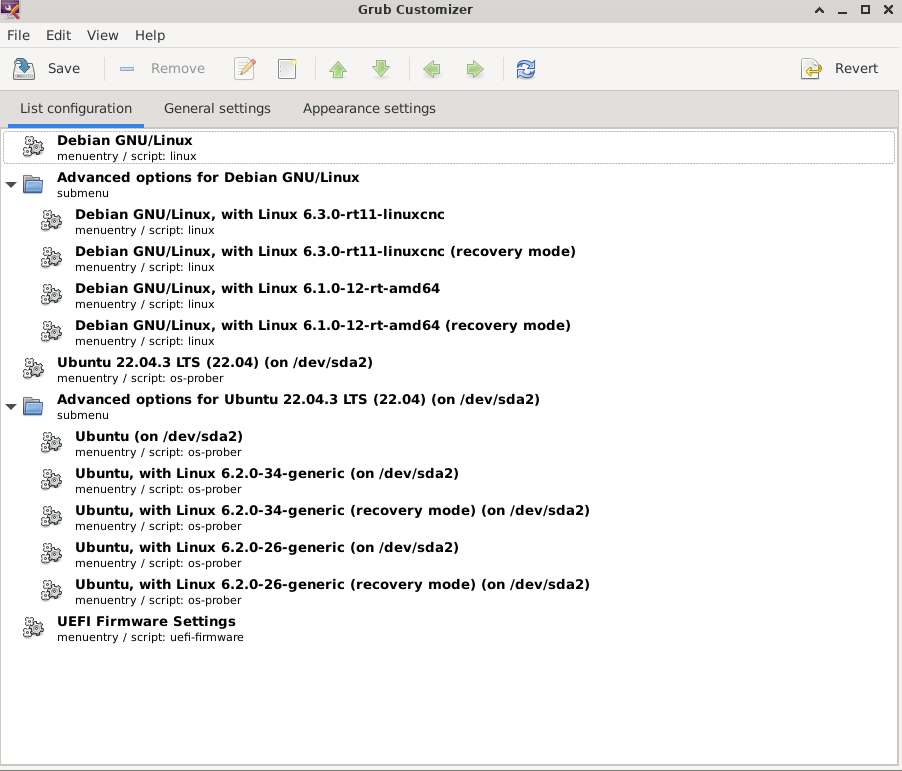Move entry down with green down arrow
902x771 pixels.
point(381,69)
